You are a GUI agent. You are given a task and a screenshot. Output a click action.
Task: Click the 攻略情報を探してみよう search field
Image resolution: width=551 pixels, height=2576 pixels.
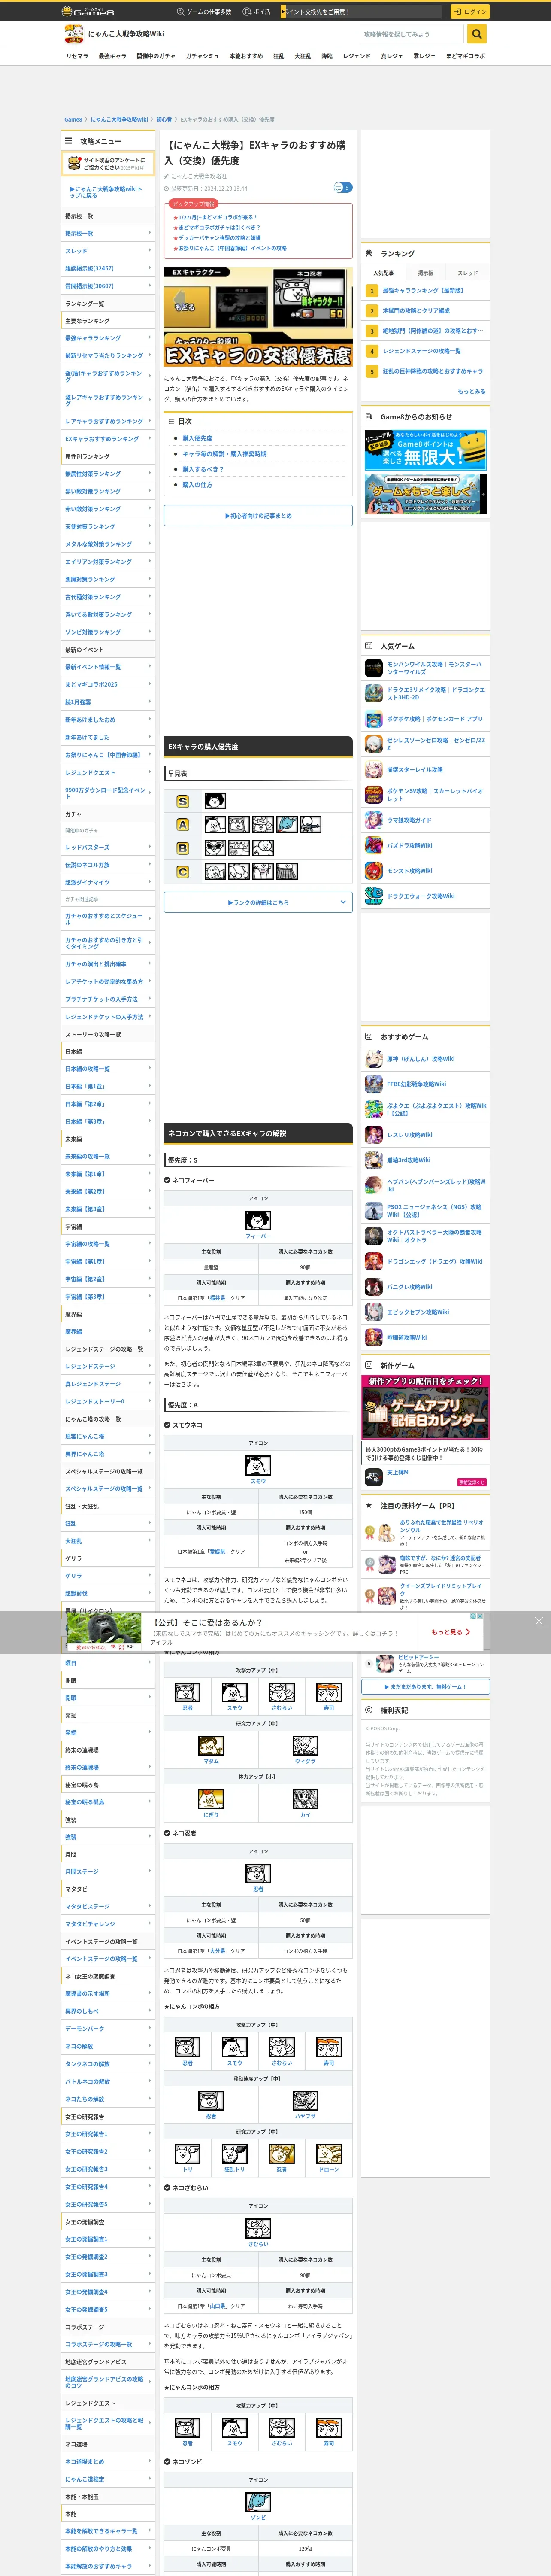click(x=413, y=34)
